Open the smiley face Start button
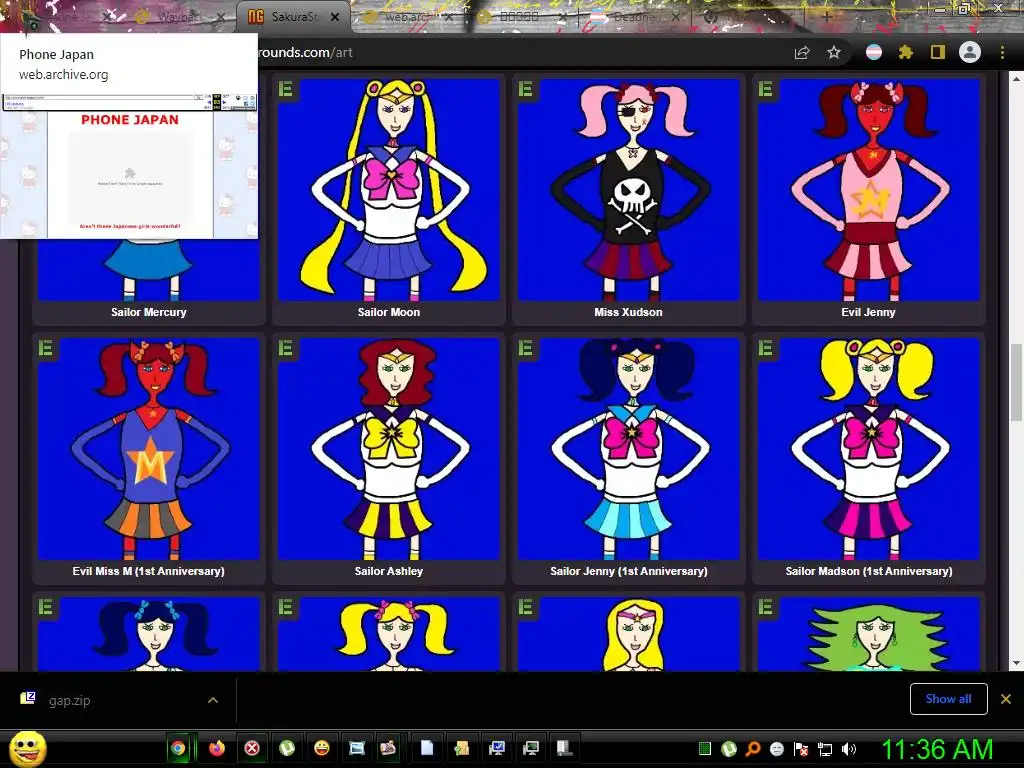1024x768 pixels. [27, 749]
